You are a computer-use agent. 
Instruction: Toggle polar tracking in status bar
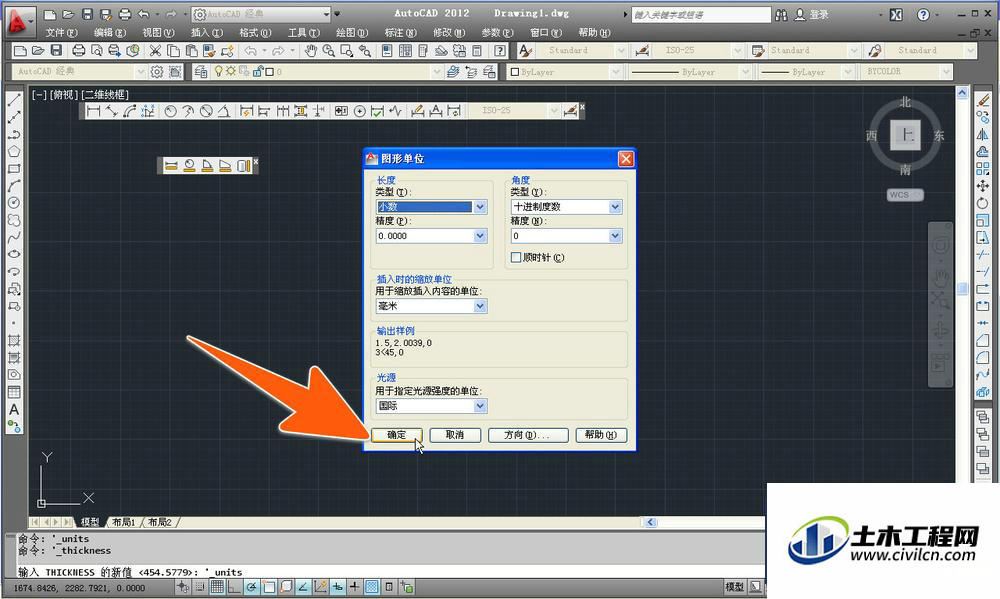tap(251, 586)
